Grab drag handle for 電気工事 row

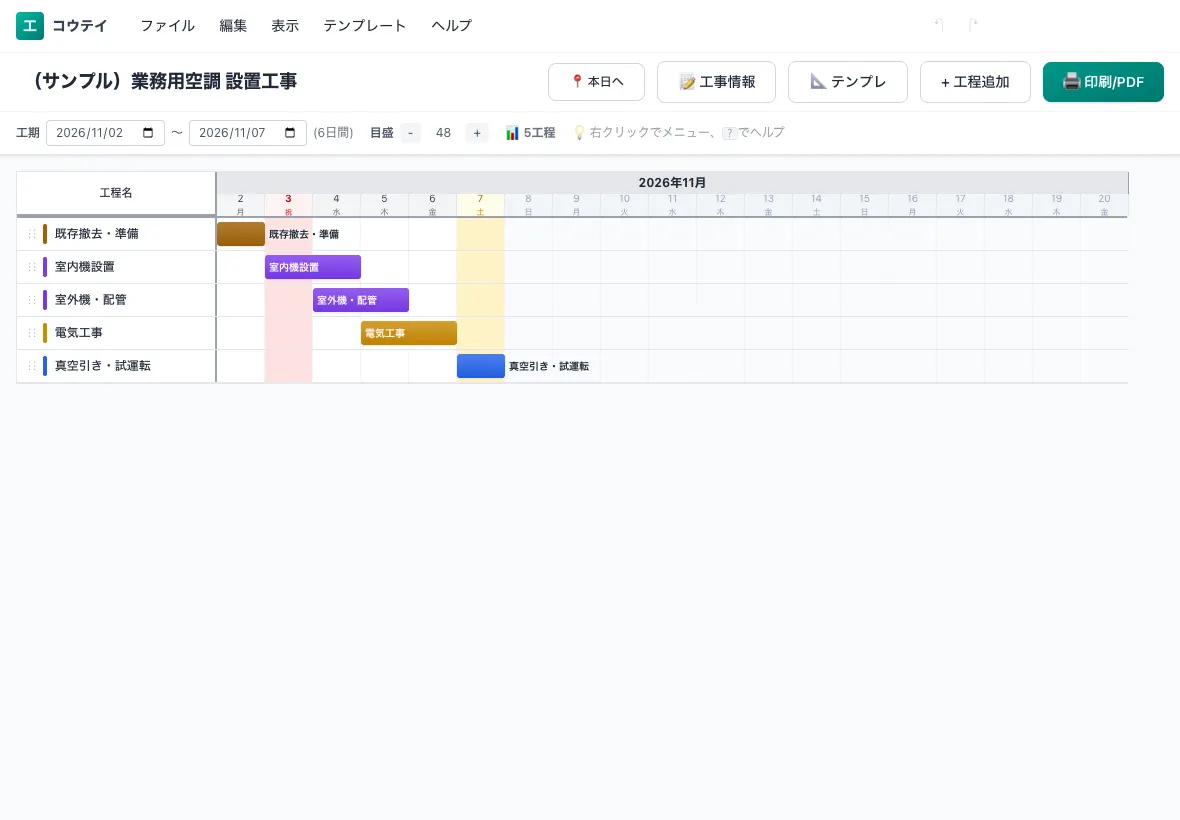pos(32,333)
